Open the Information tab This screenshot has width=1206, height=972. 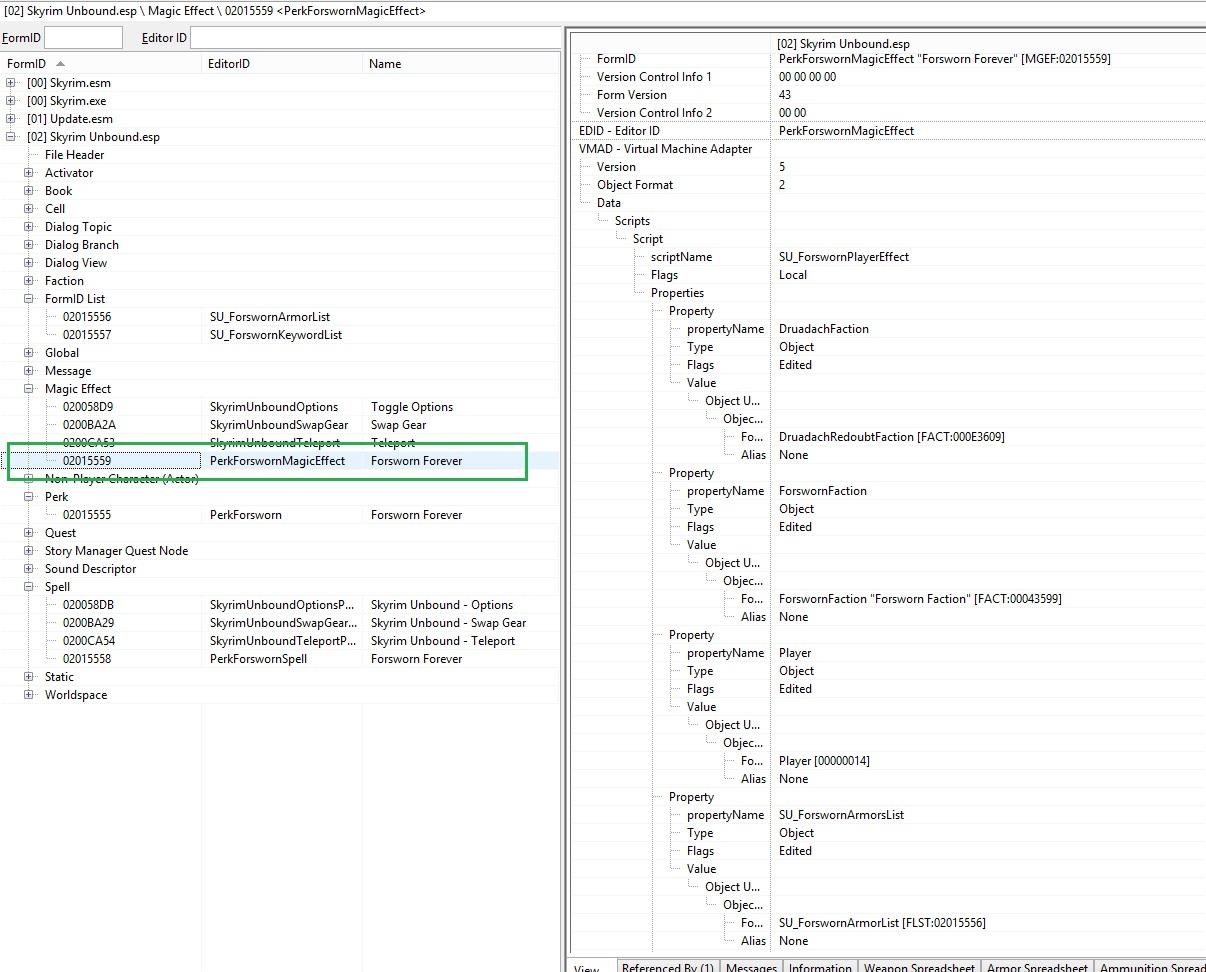(x=820, y=966)
